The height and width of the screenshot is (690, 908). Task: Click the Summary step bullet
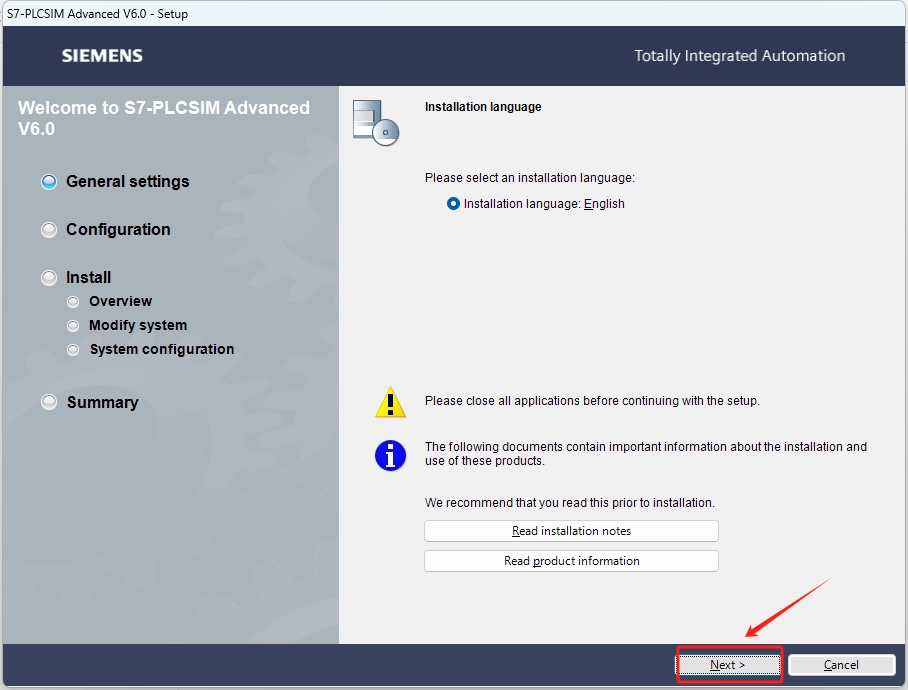[49, 403]
